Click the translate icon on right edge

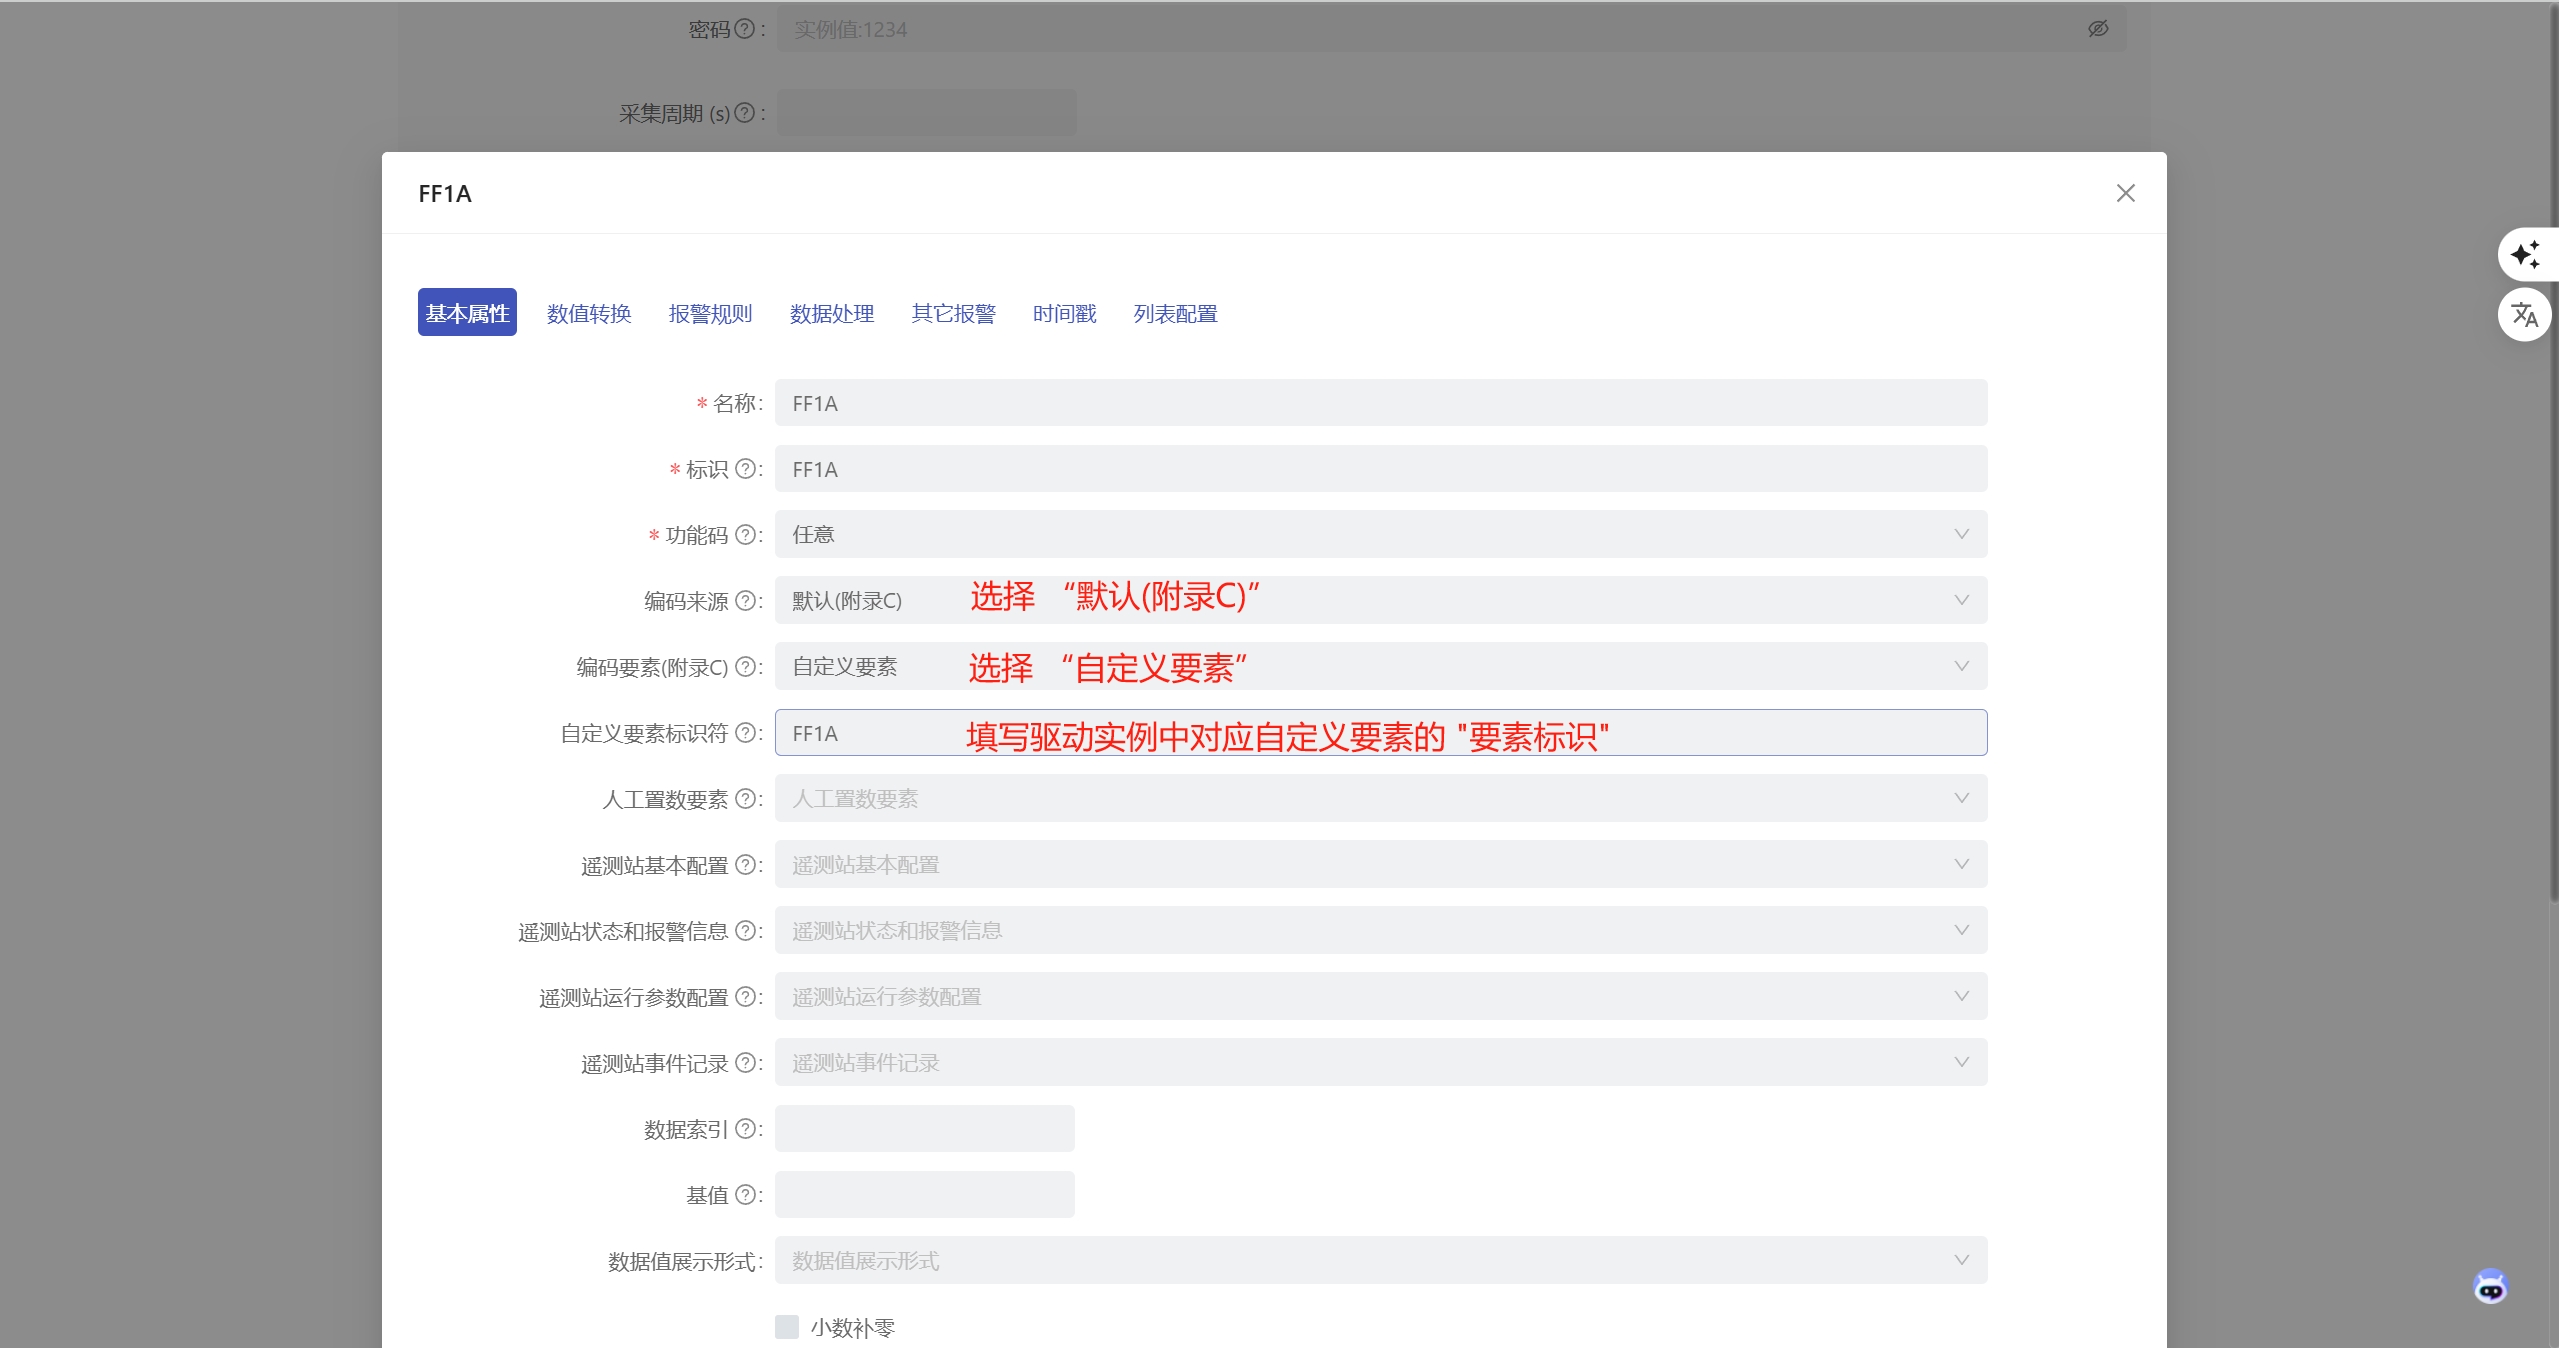[2525, 315]
